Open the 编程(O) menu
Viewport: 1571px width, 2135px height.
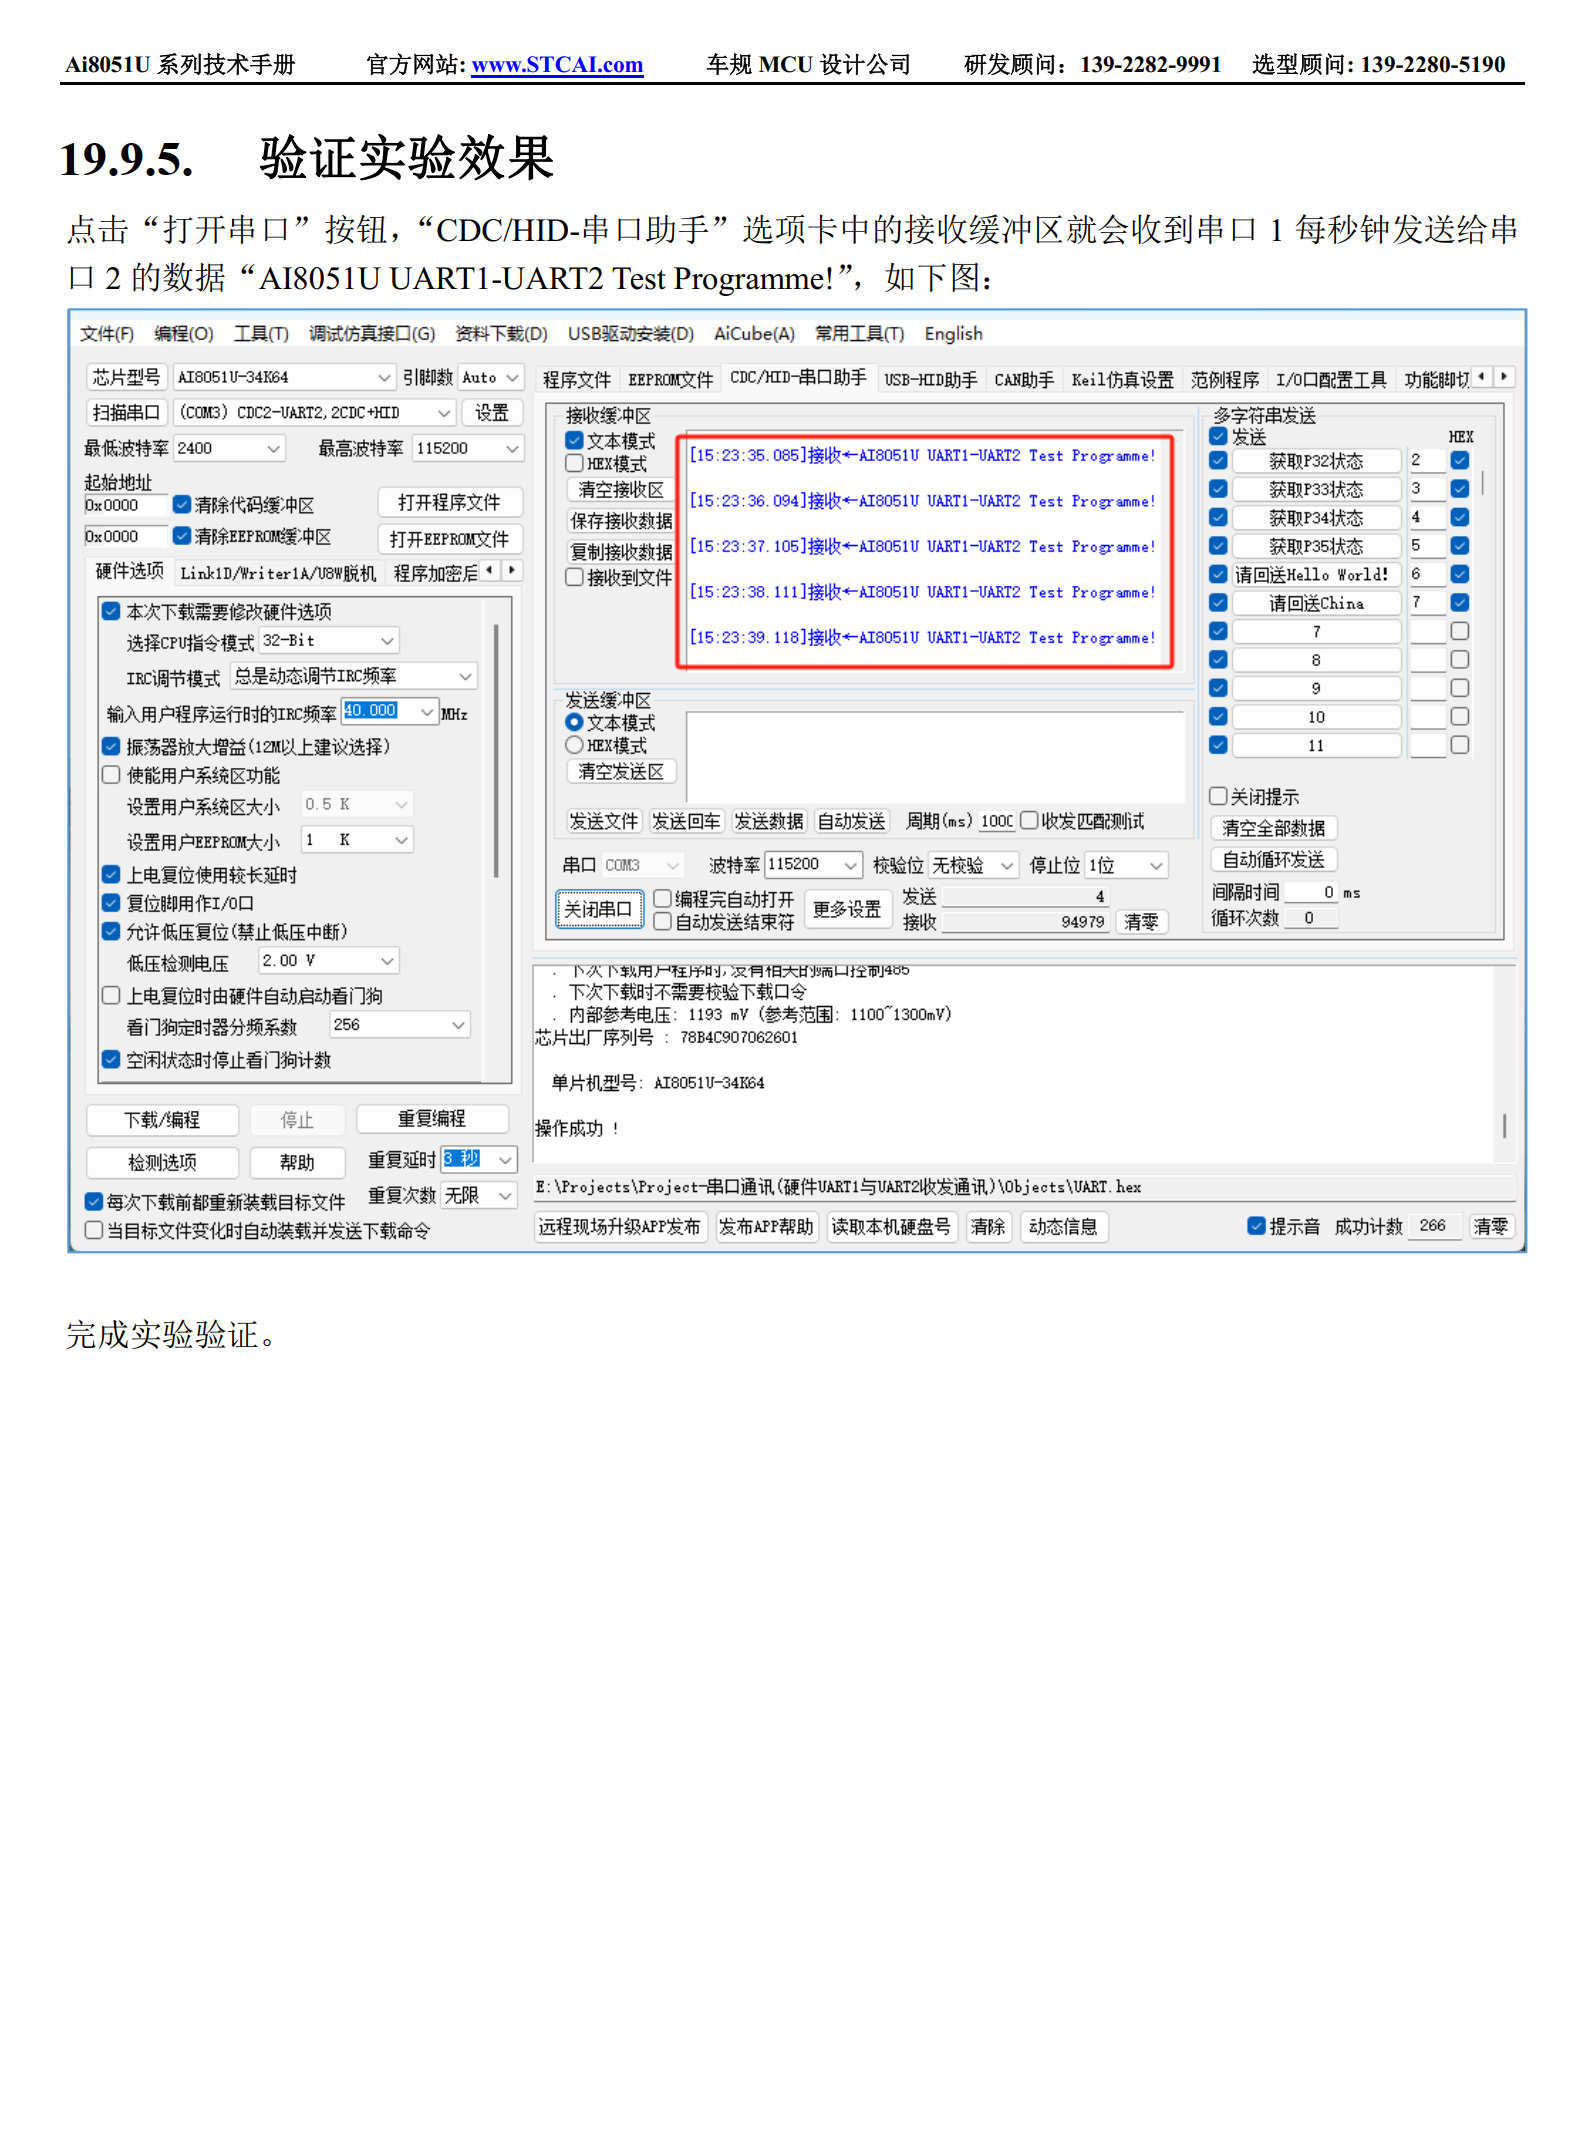pos(184,334)
